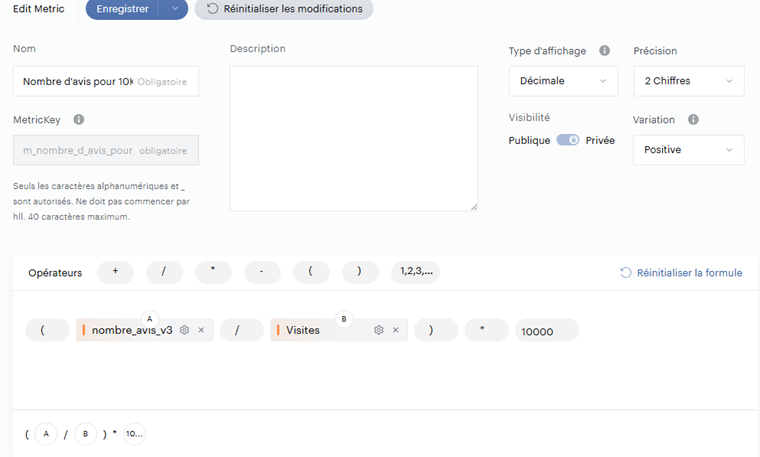The image size is (760, 457).
Task: Click the Enregistrer button
Action: point(122,9)
